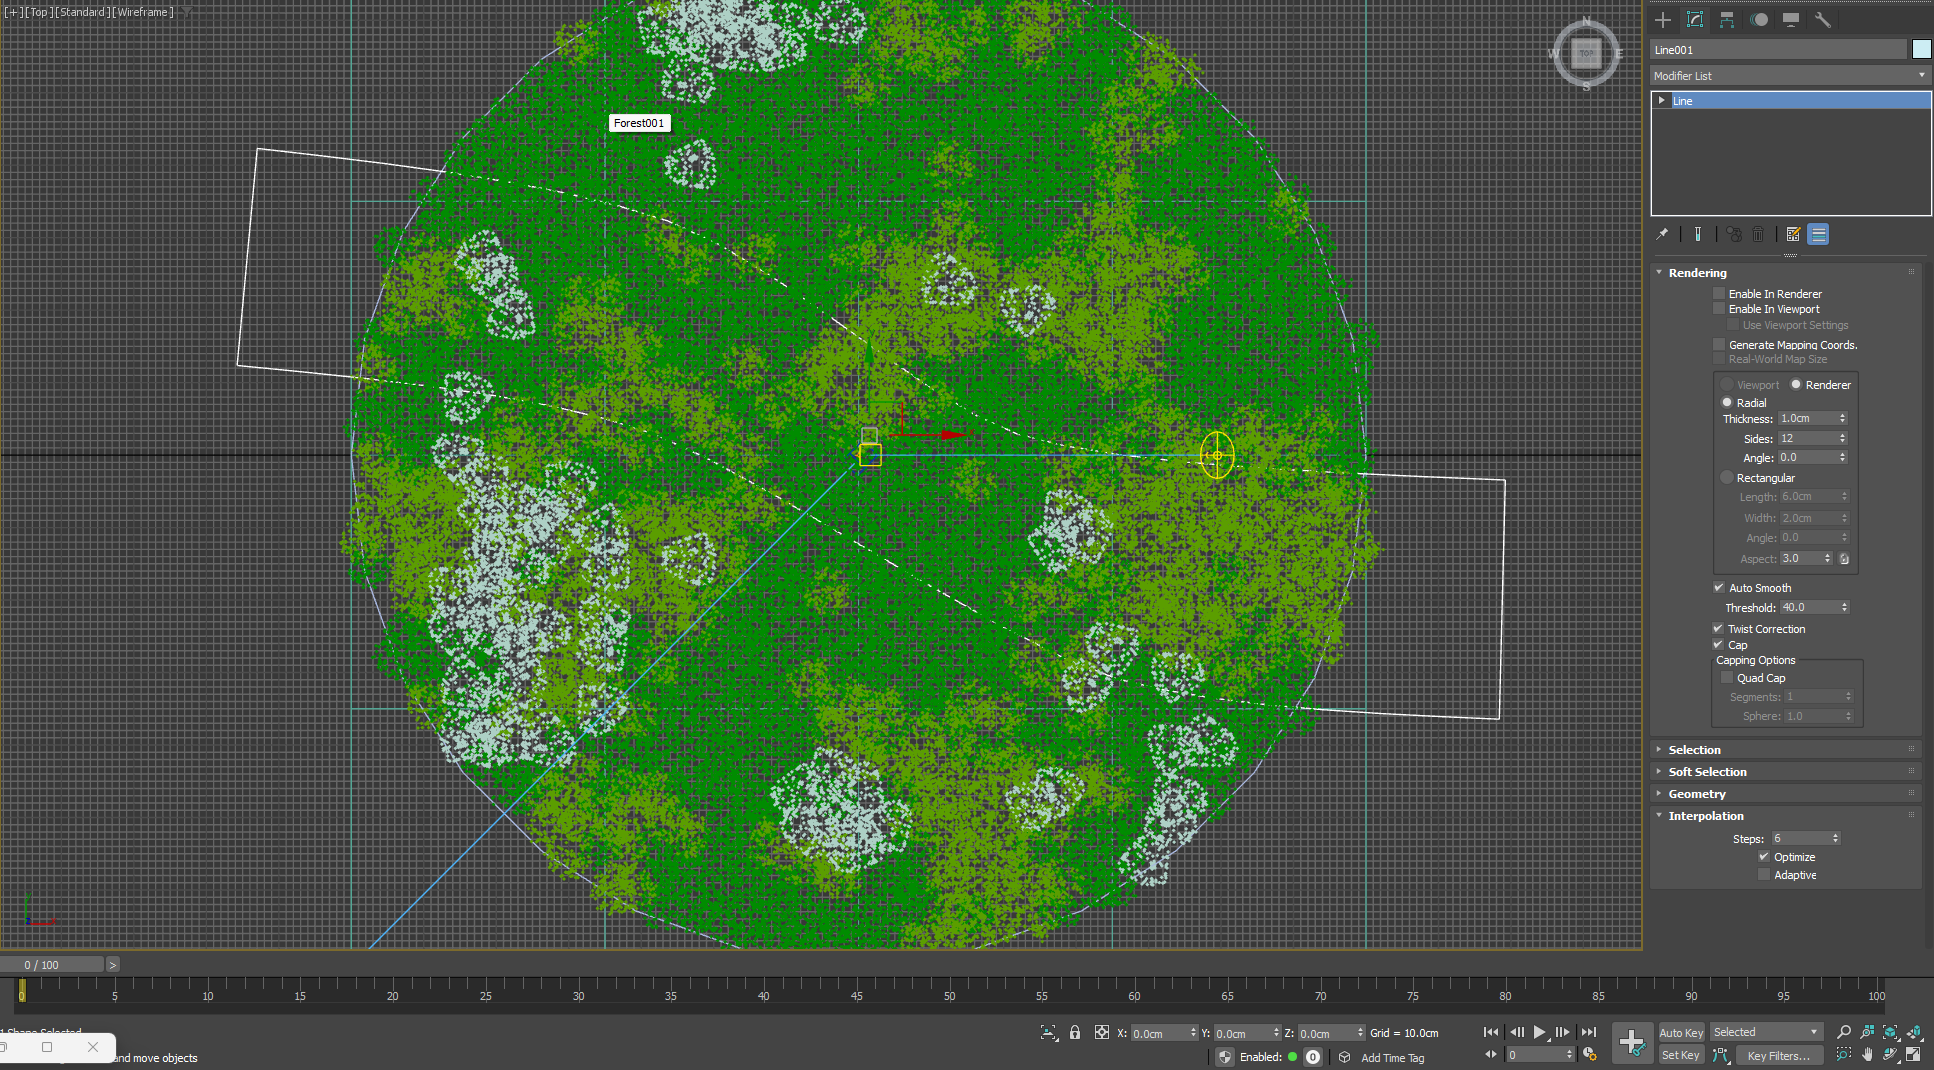Select the Pan View hand tool
Screen dimensions: 1934x1070
click(x=1867, y=1054)
